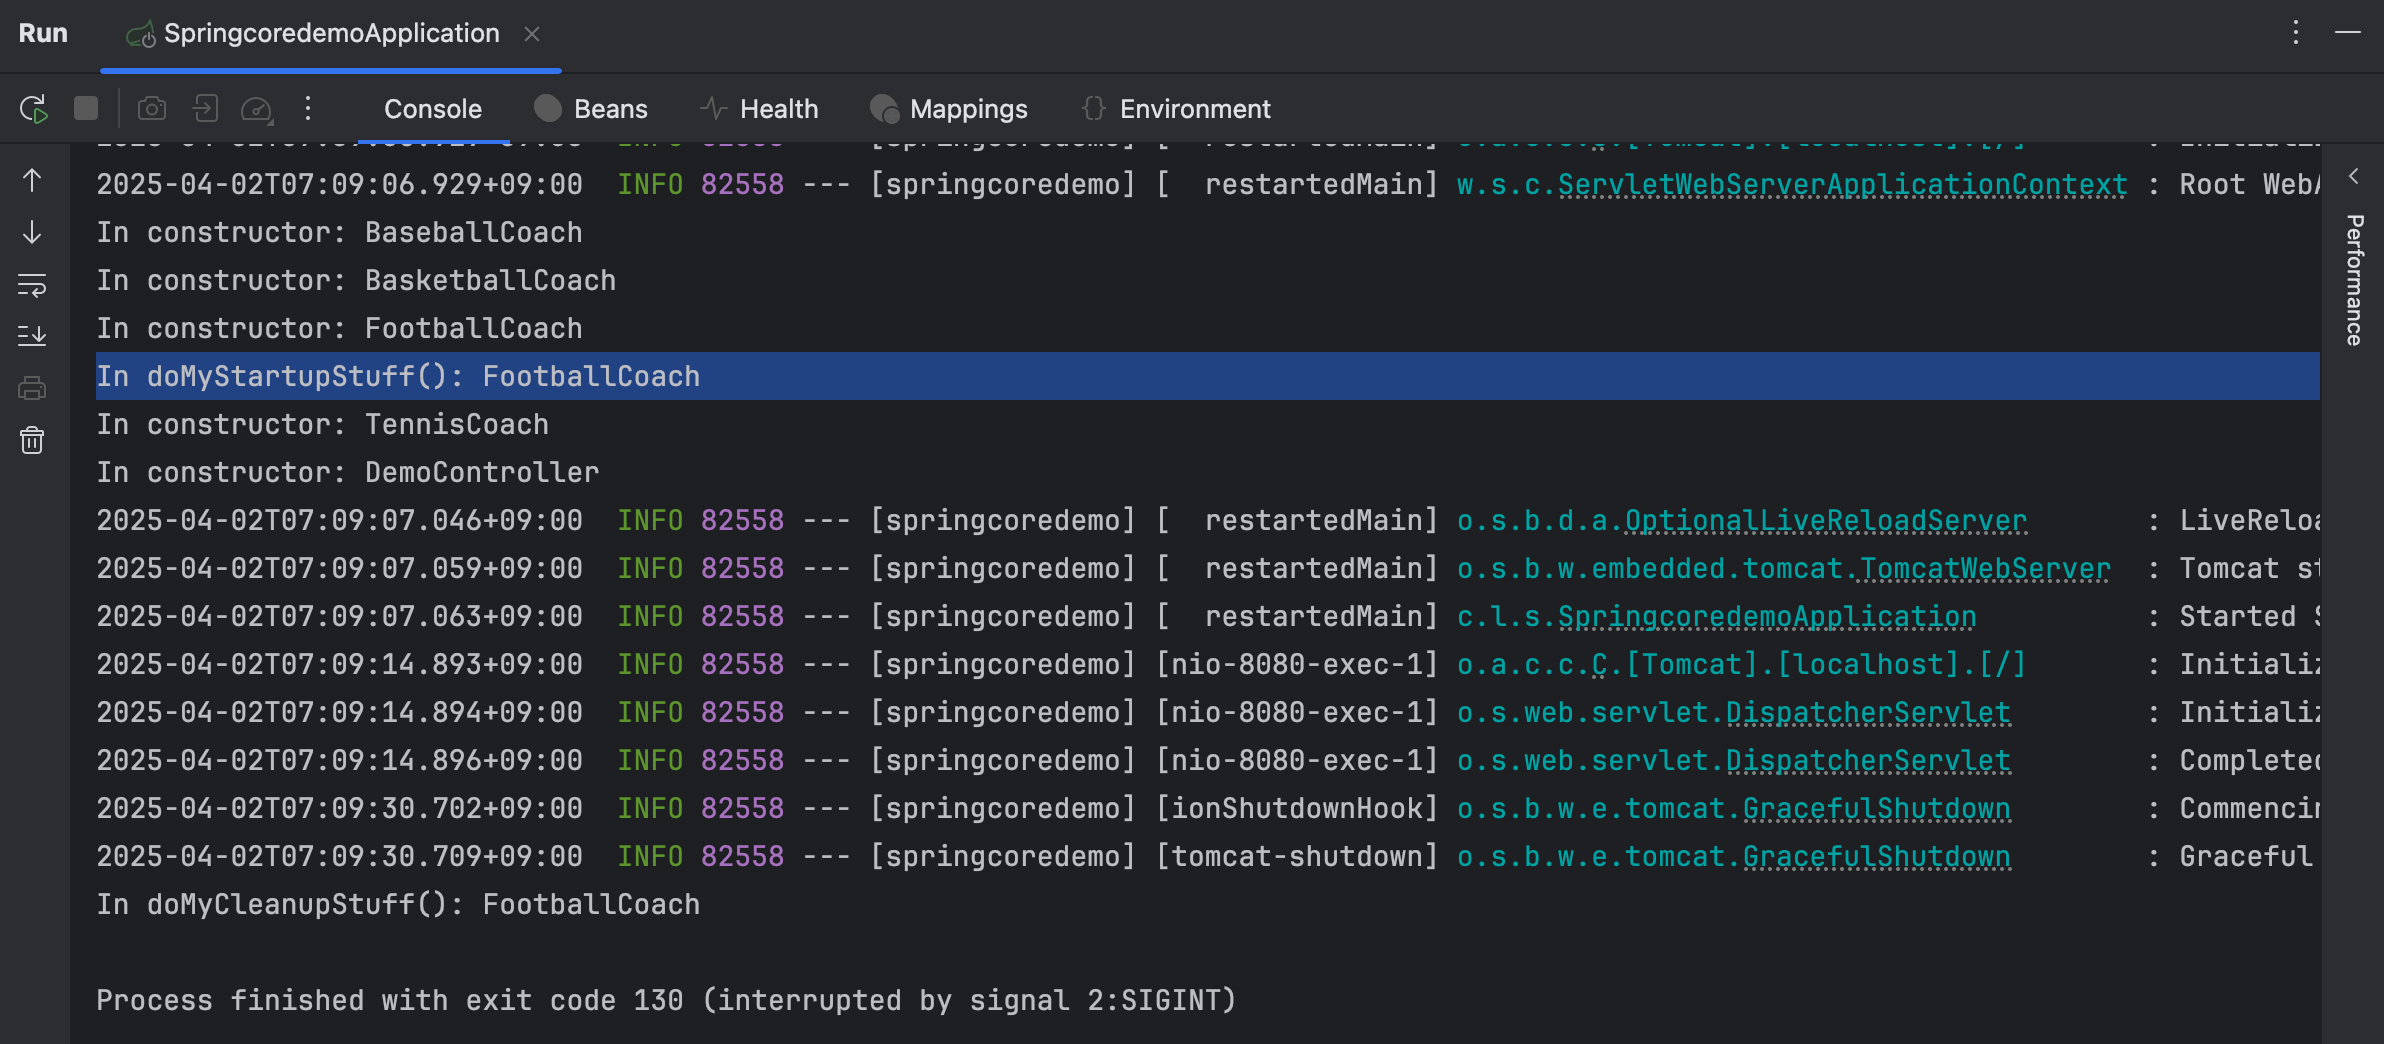The height and width of the screenshot is (1044, 2384).
Task: Open the profiler speedometer icon
Action: coord(257,109)
